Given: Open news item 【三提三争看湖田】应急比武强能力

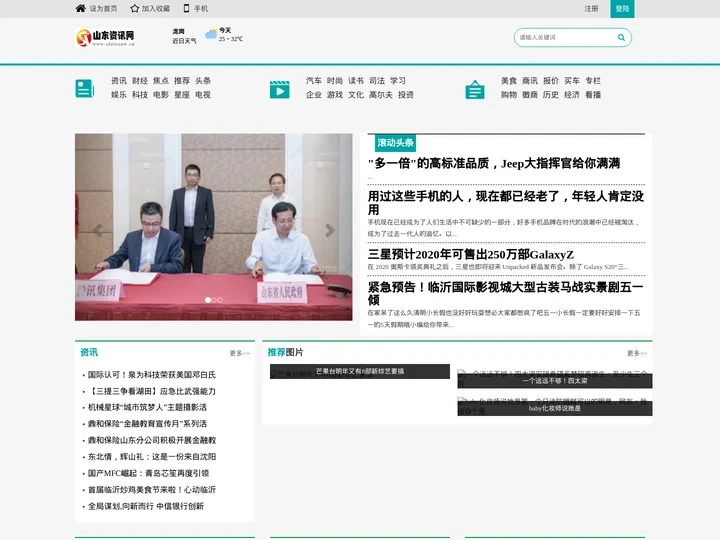Looking at the screenshot, I should pyautogui.click(x=152, y=391).
